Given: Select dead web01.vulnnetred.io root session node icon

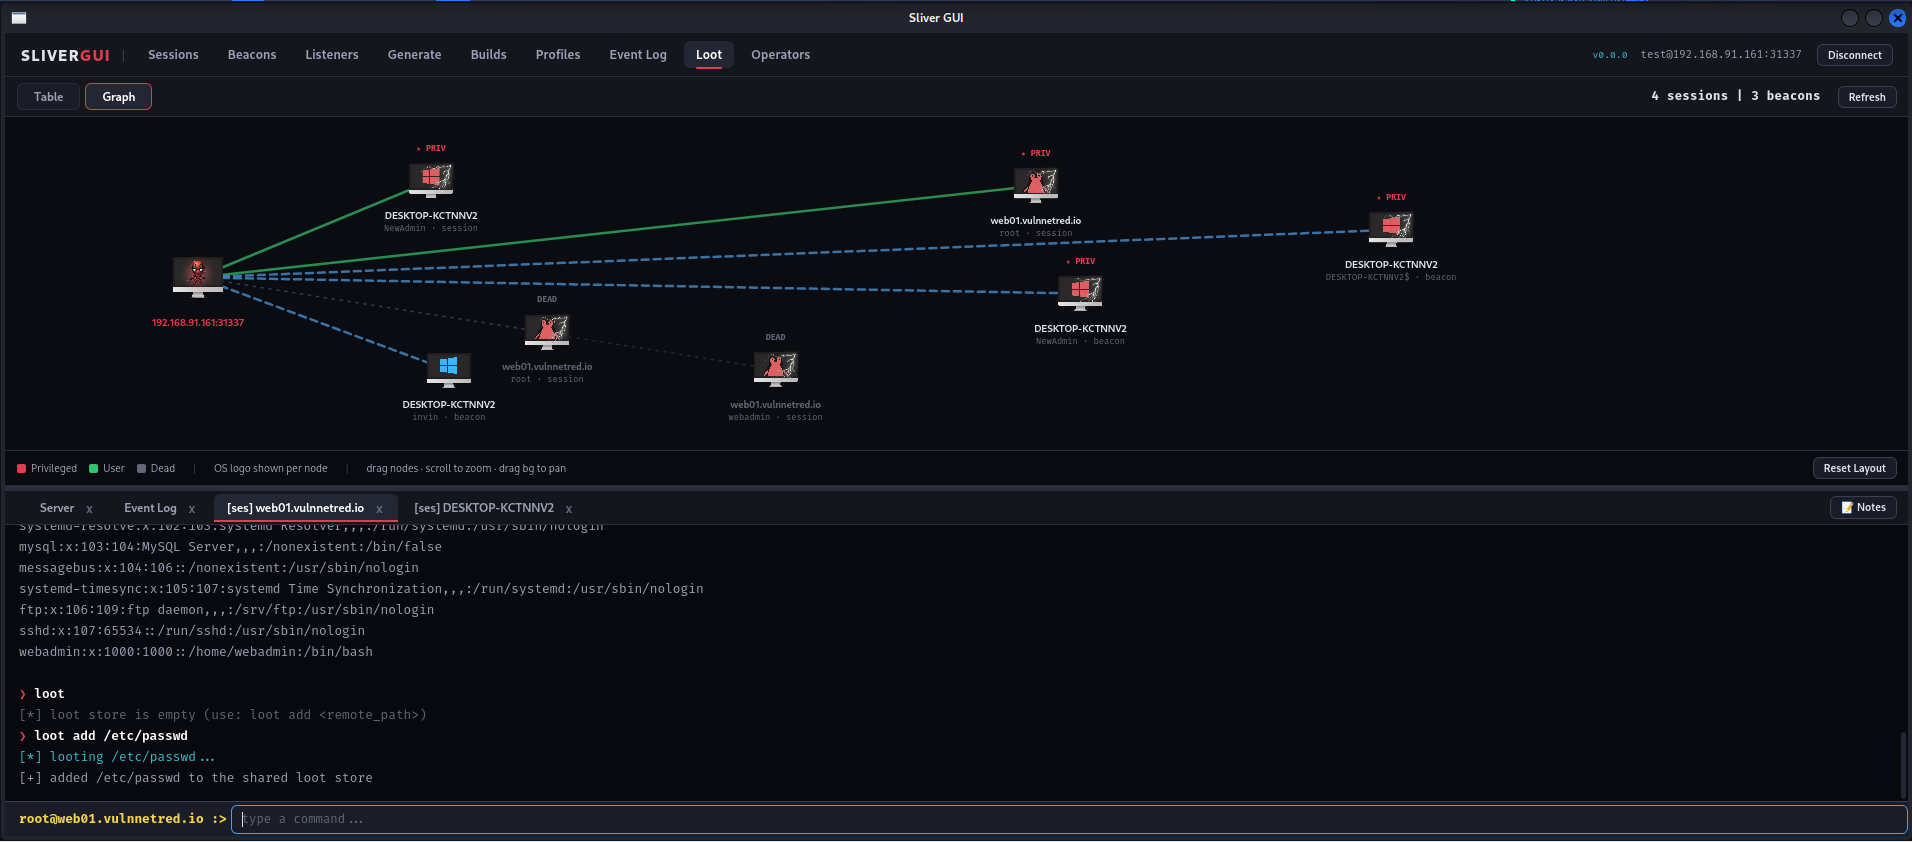Looking at the screenshot, I should pos(547,331).
